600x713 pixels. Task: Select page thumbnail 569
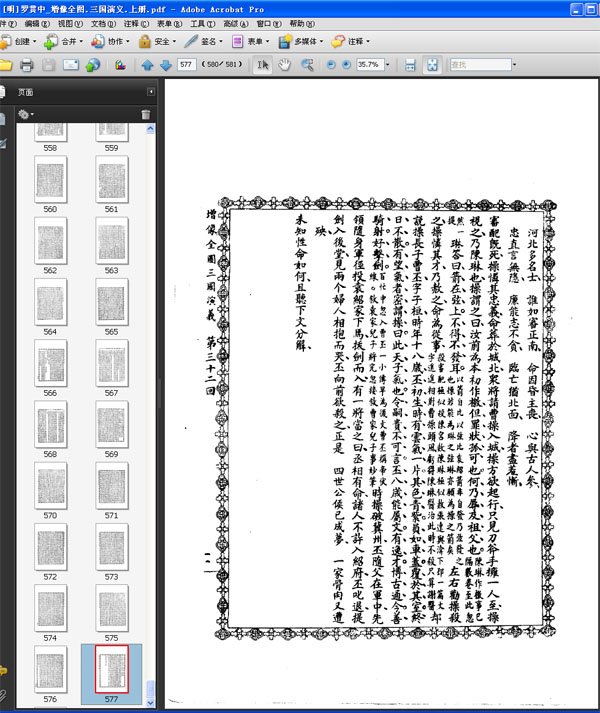pos(111,425)
